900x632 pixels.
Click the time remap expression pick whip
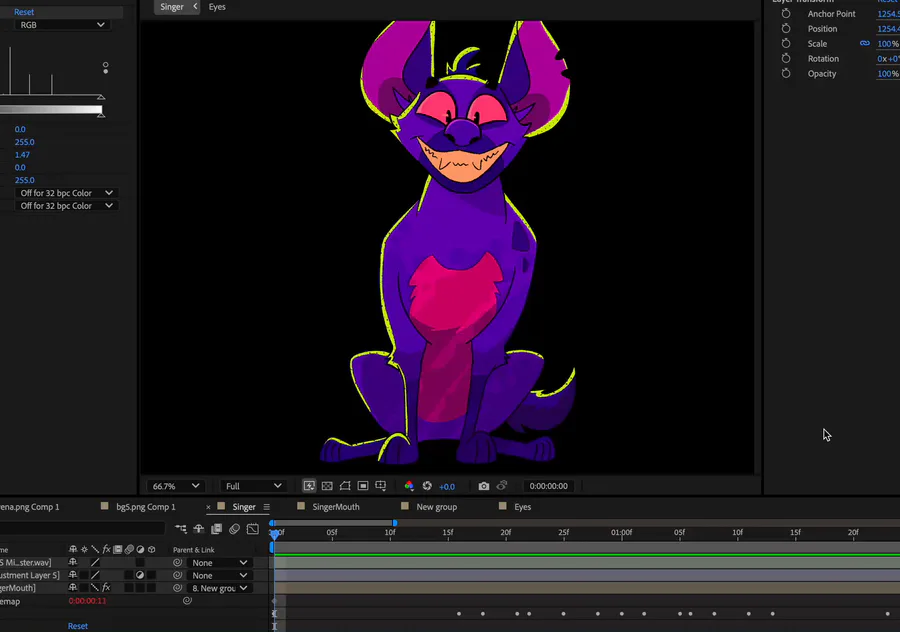click(x=187, y=600)
